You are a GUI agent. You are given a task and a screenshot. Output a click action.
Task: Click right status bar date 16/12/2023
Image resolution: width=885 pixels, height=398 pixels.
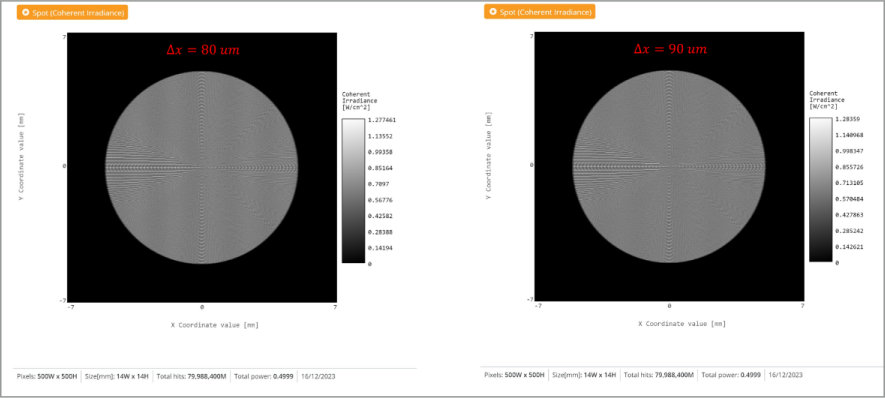(786, 375)
